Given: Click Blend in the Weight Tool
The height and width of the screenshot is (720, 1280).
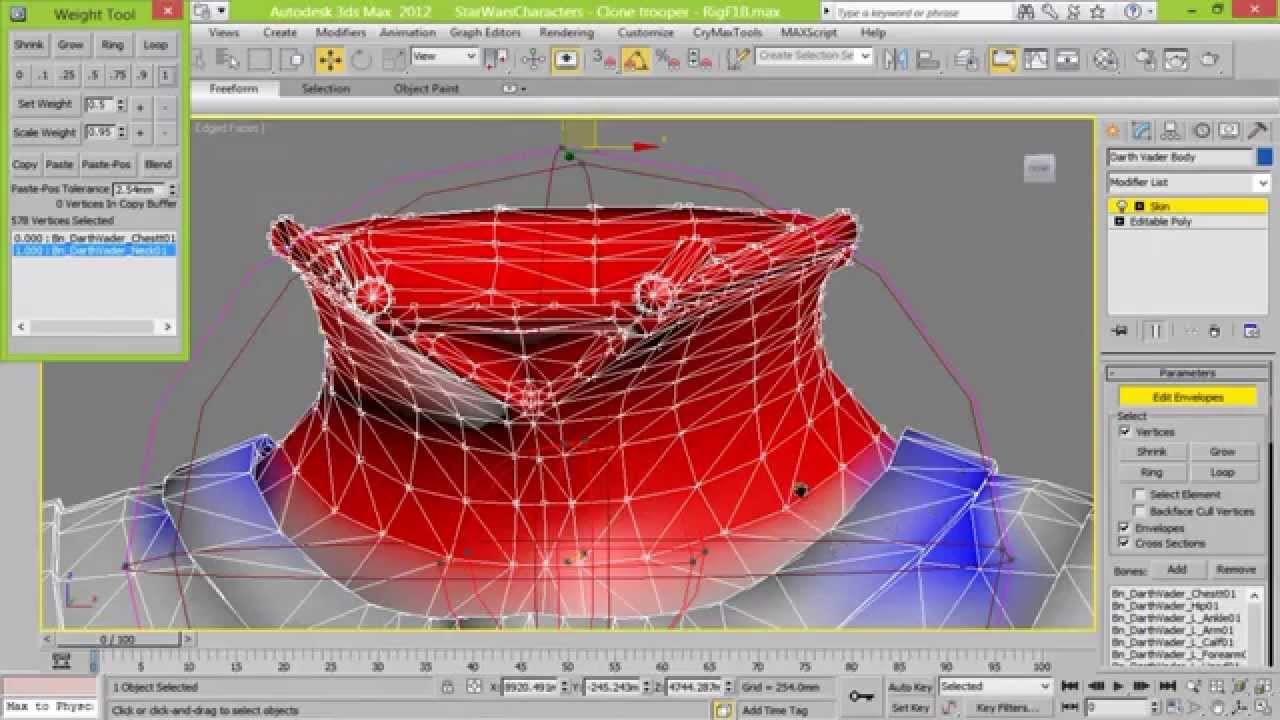Looking at the screenshot, I should 158,165.
